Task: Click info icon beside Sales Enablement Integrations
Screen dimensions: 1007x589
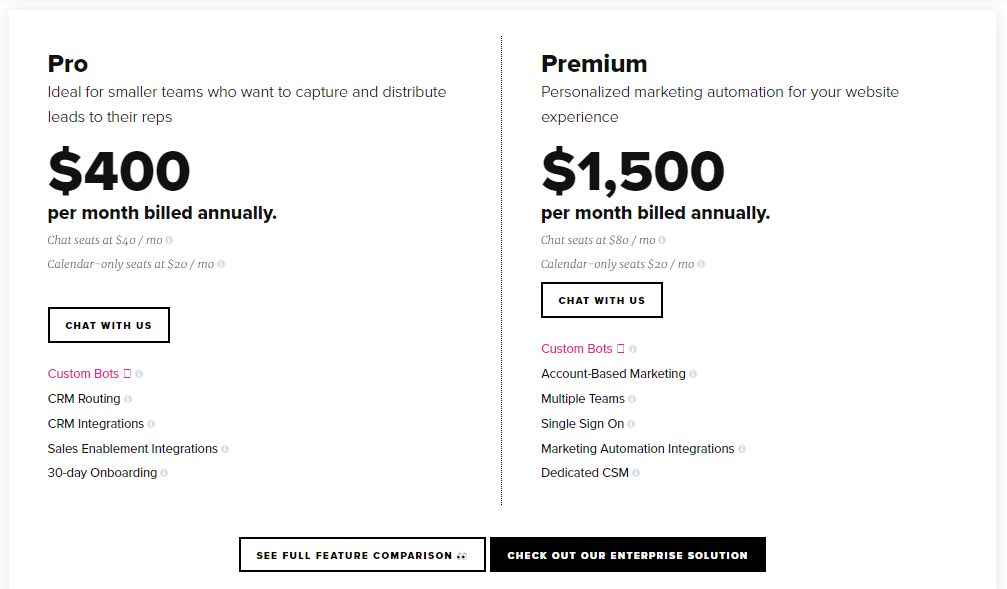Action: (225, 449)
